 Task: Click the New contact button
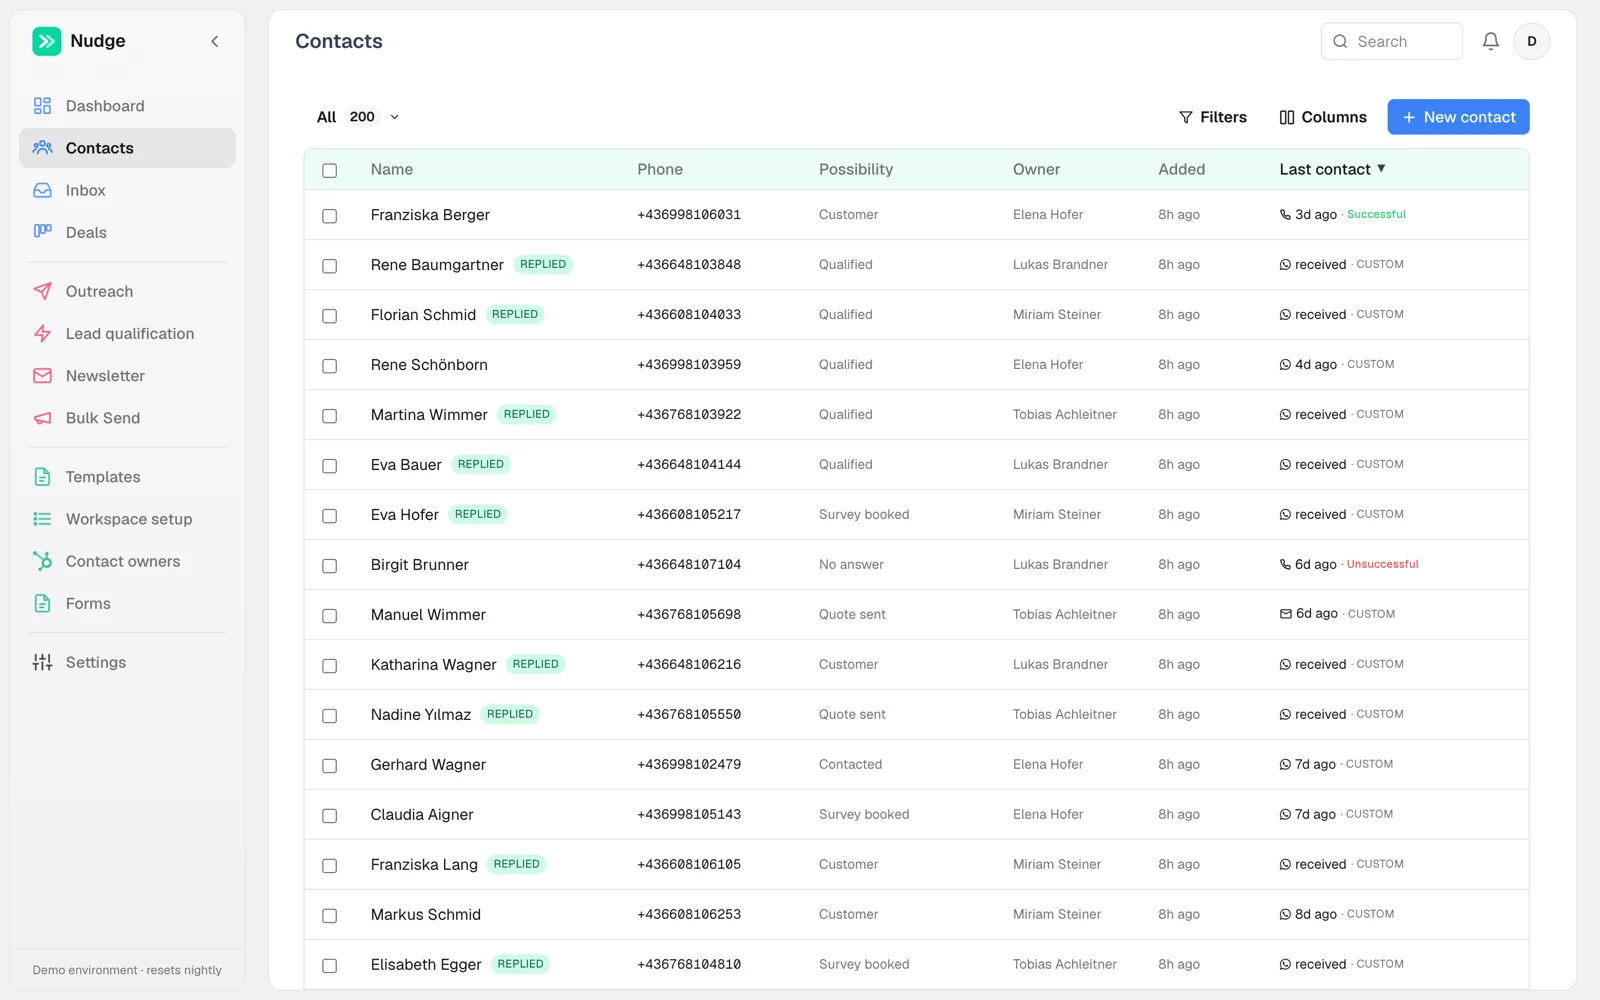[x=1458, y=117]
